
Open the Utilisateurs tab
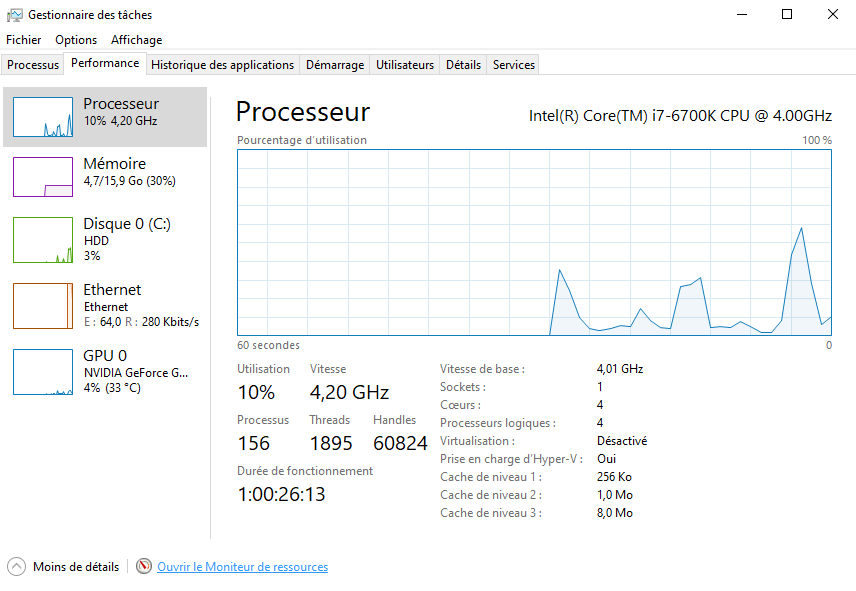[x=405, y=65]
